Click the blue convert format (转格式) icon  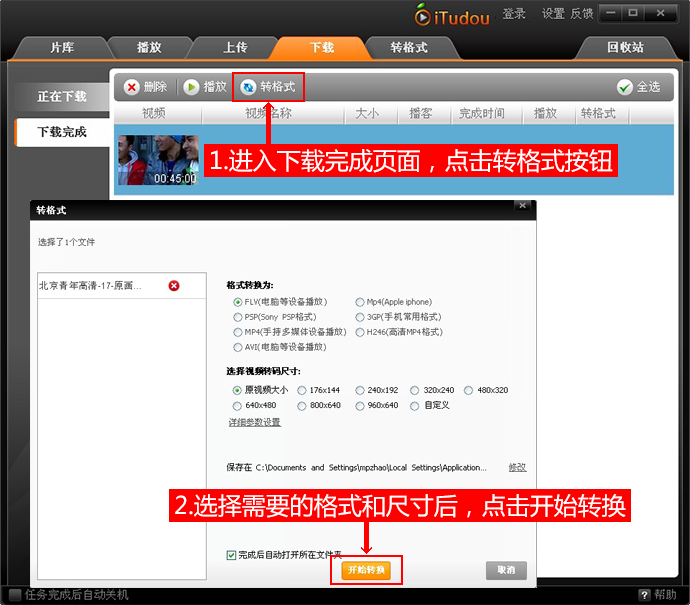pyautogui.click(x=248, y=87)
